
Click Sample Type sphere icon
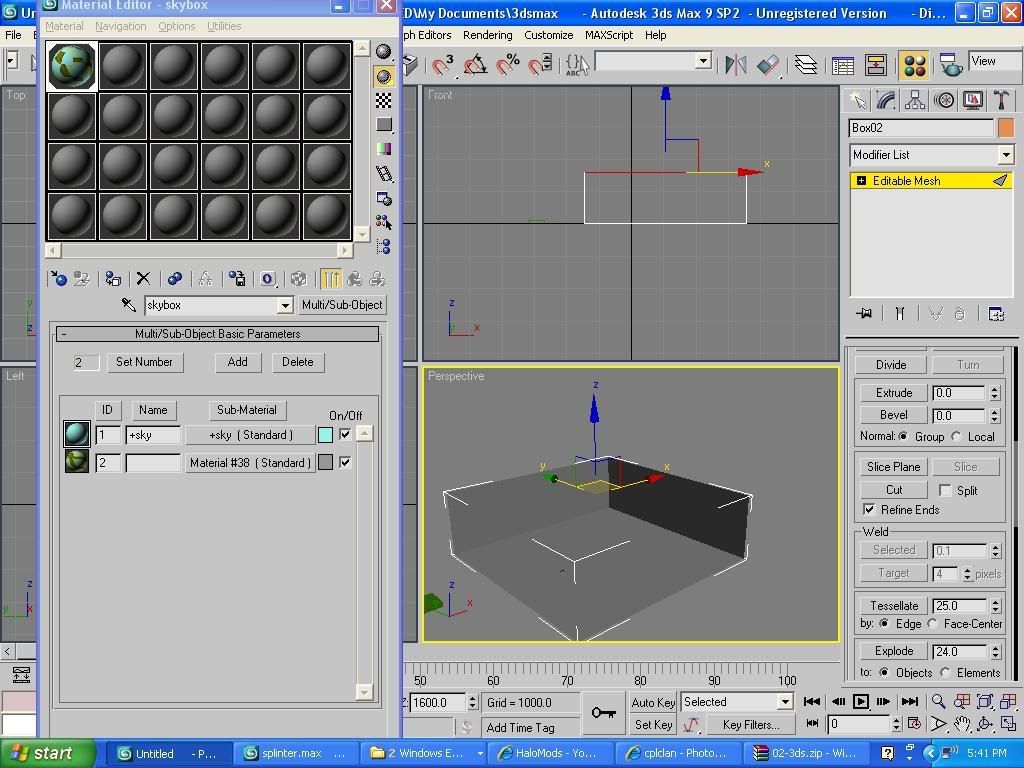[384, 52]
